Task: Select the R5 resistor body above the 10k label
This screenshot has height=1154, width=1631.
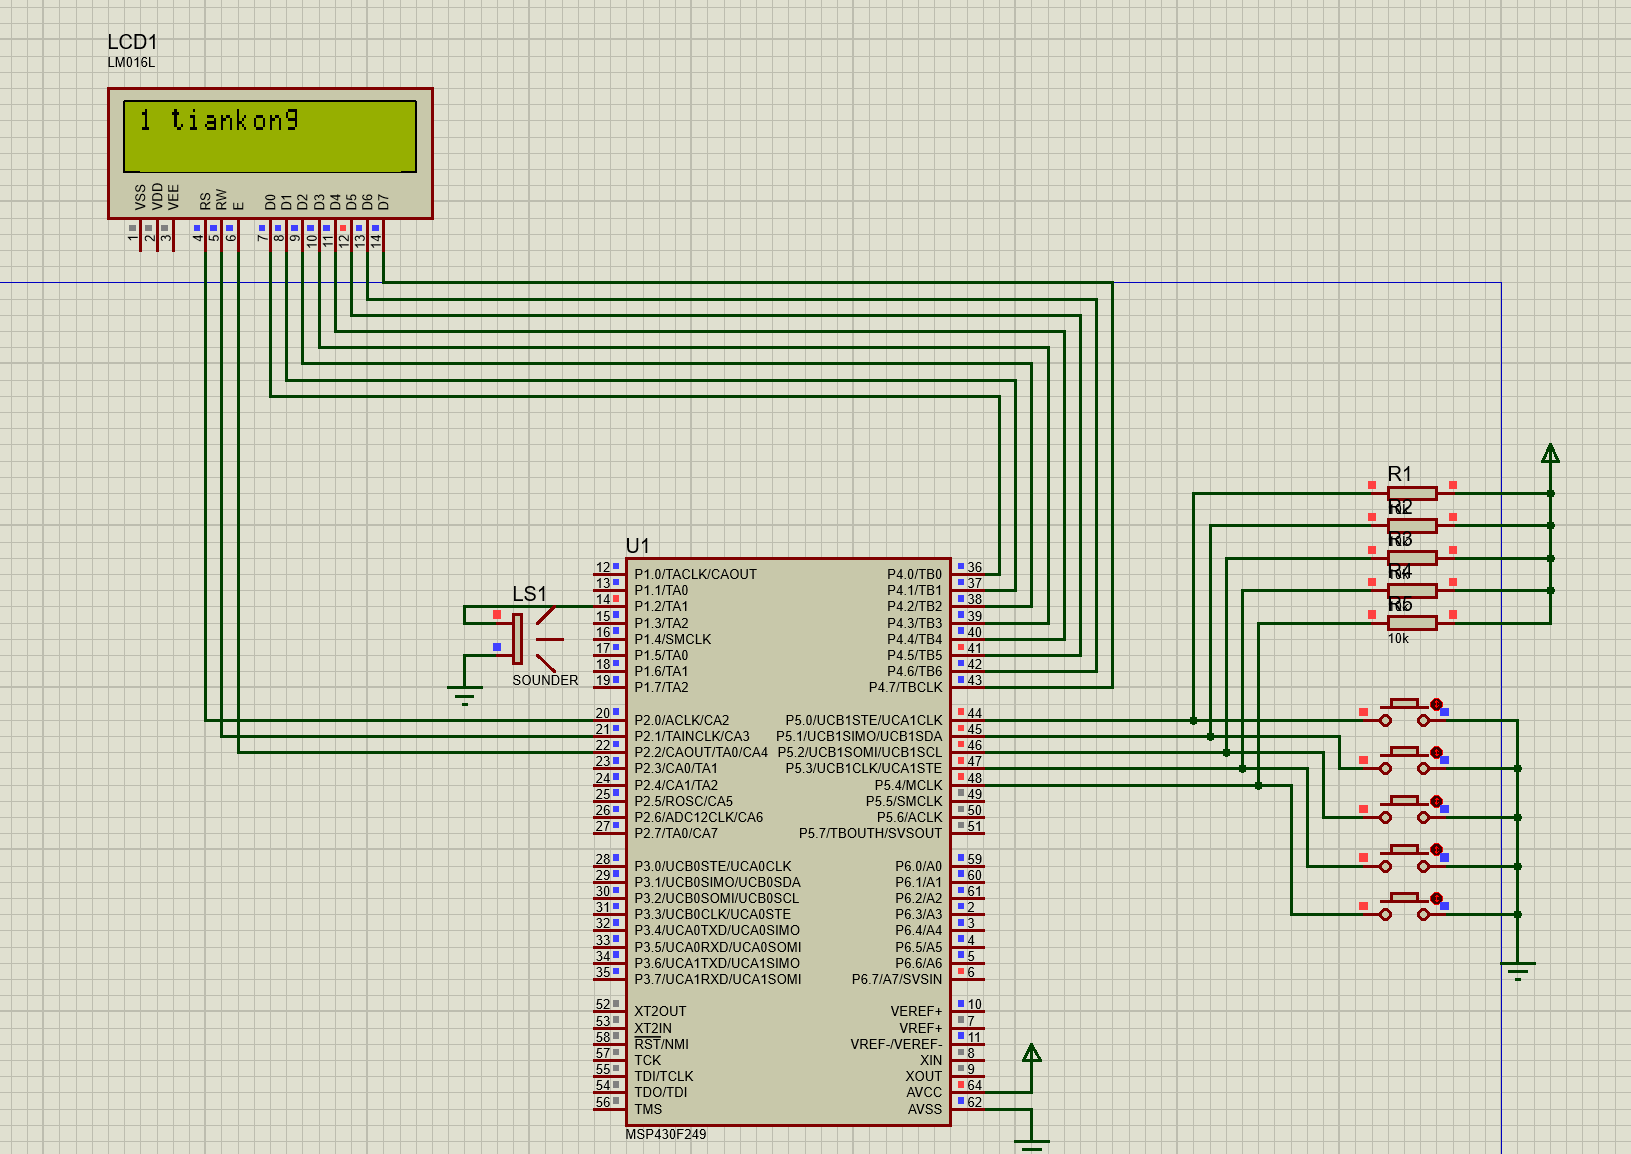Action: (x=1412, y=623)
